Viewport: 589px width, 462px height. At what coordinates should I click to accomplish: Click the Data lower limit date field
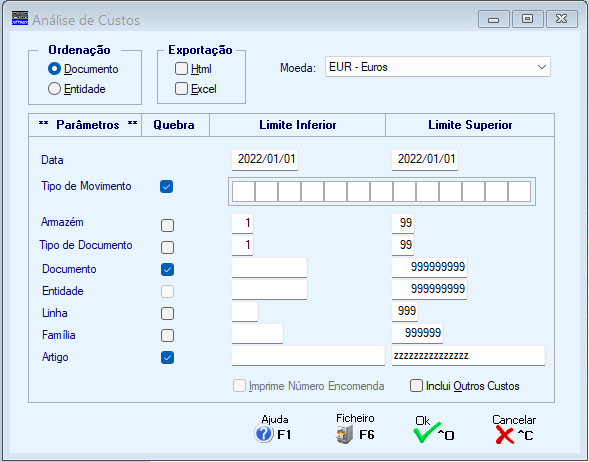click(265, 160)
